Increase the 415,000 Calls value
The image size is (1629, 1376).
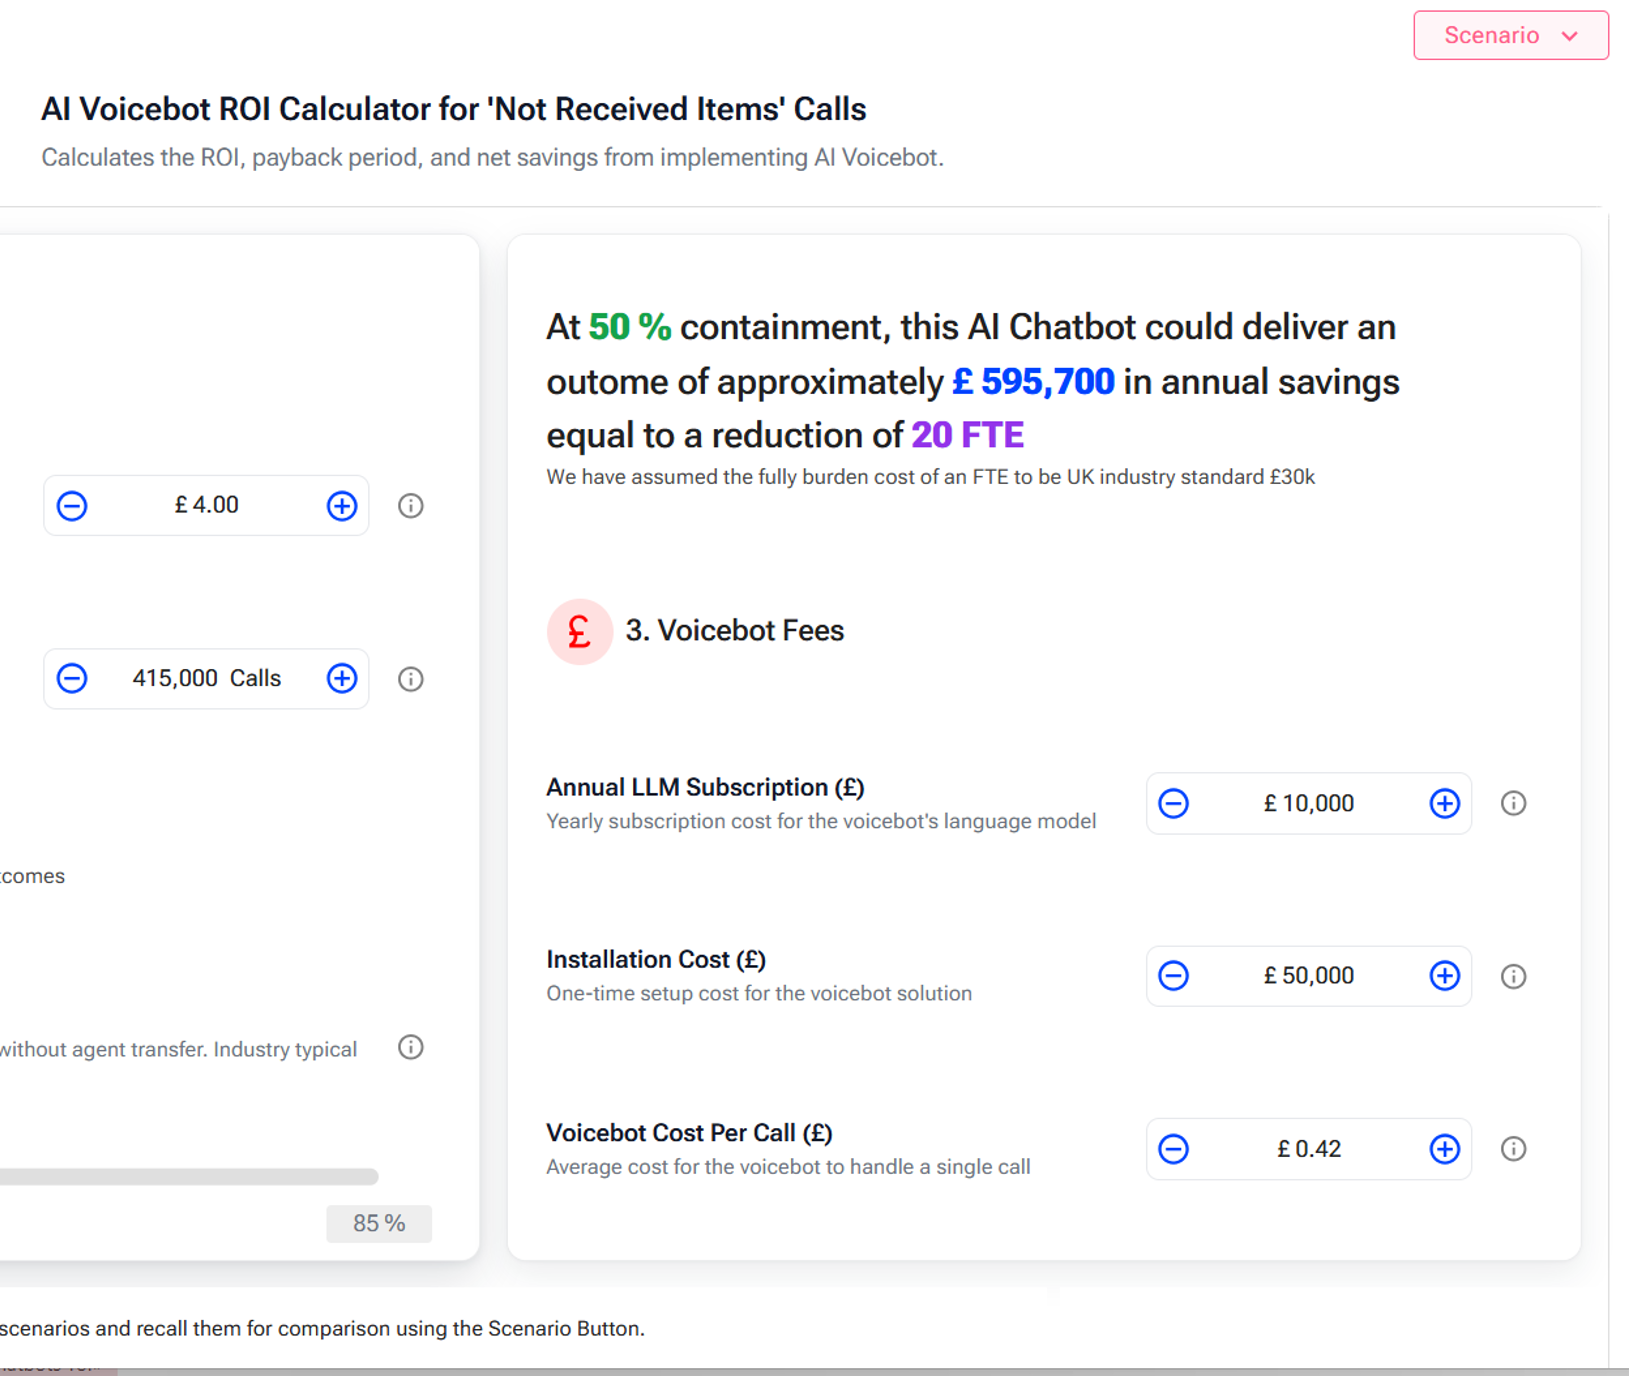pyautogui.click(x=342, y=679)
